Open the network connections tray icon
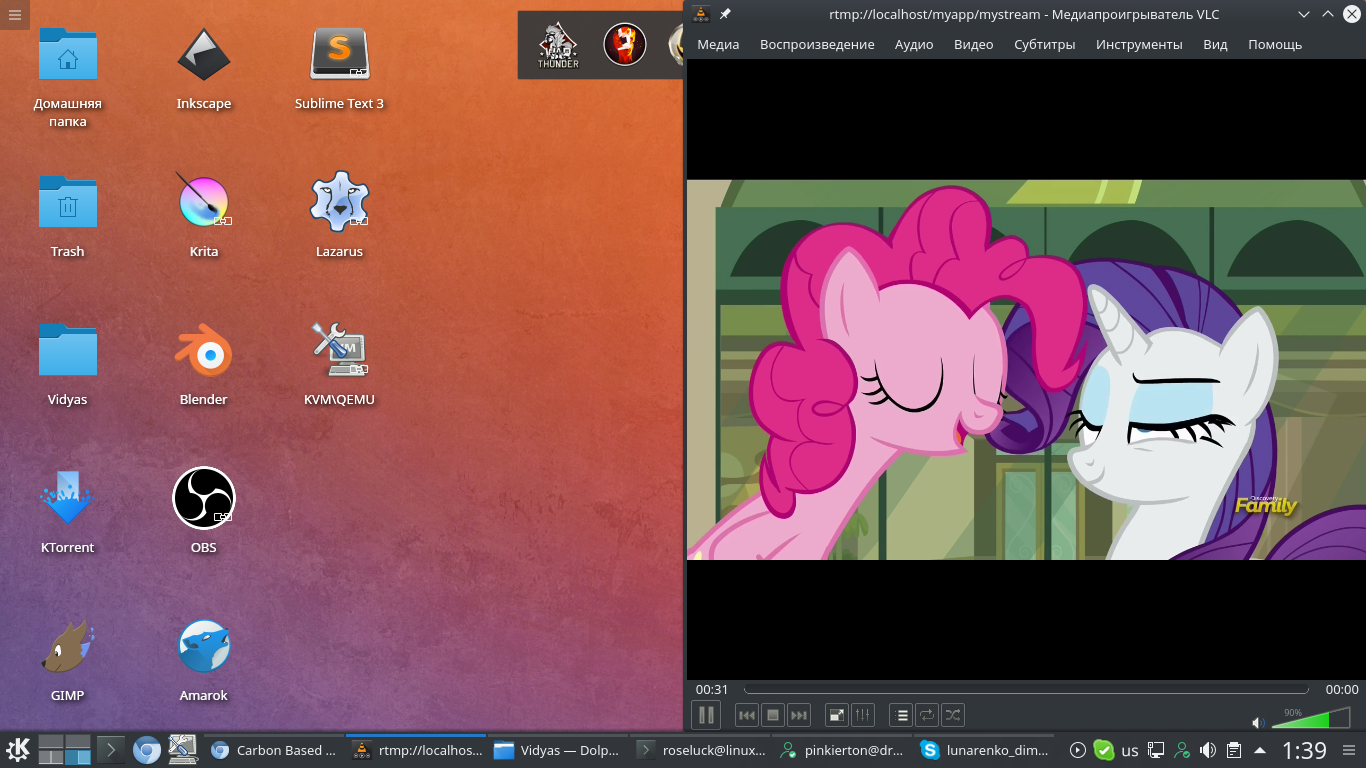 [x=1156, y=750]
